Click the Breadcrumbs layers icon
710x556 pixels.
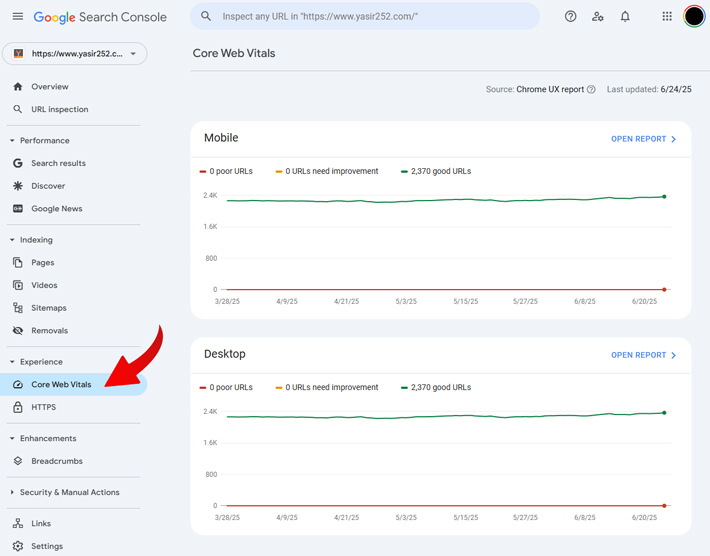coord(18,461)
